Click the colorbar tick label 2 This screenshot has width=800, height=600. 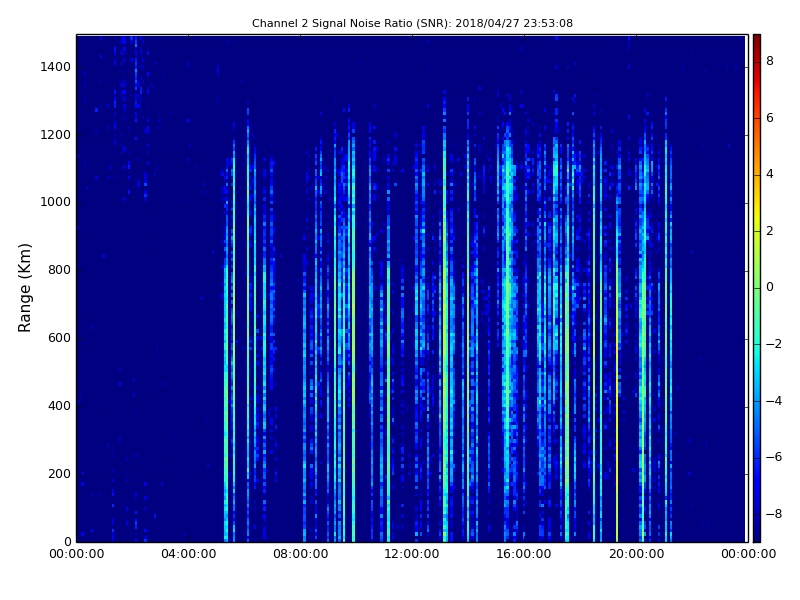coord(770,231)
